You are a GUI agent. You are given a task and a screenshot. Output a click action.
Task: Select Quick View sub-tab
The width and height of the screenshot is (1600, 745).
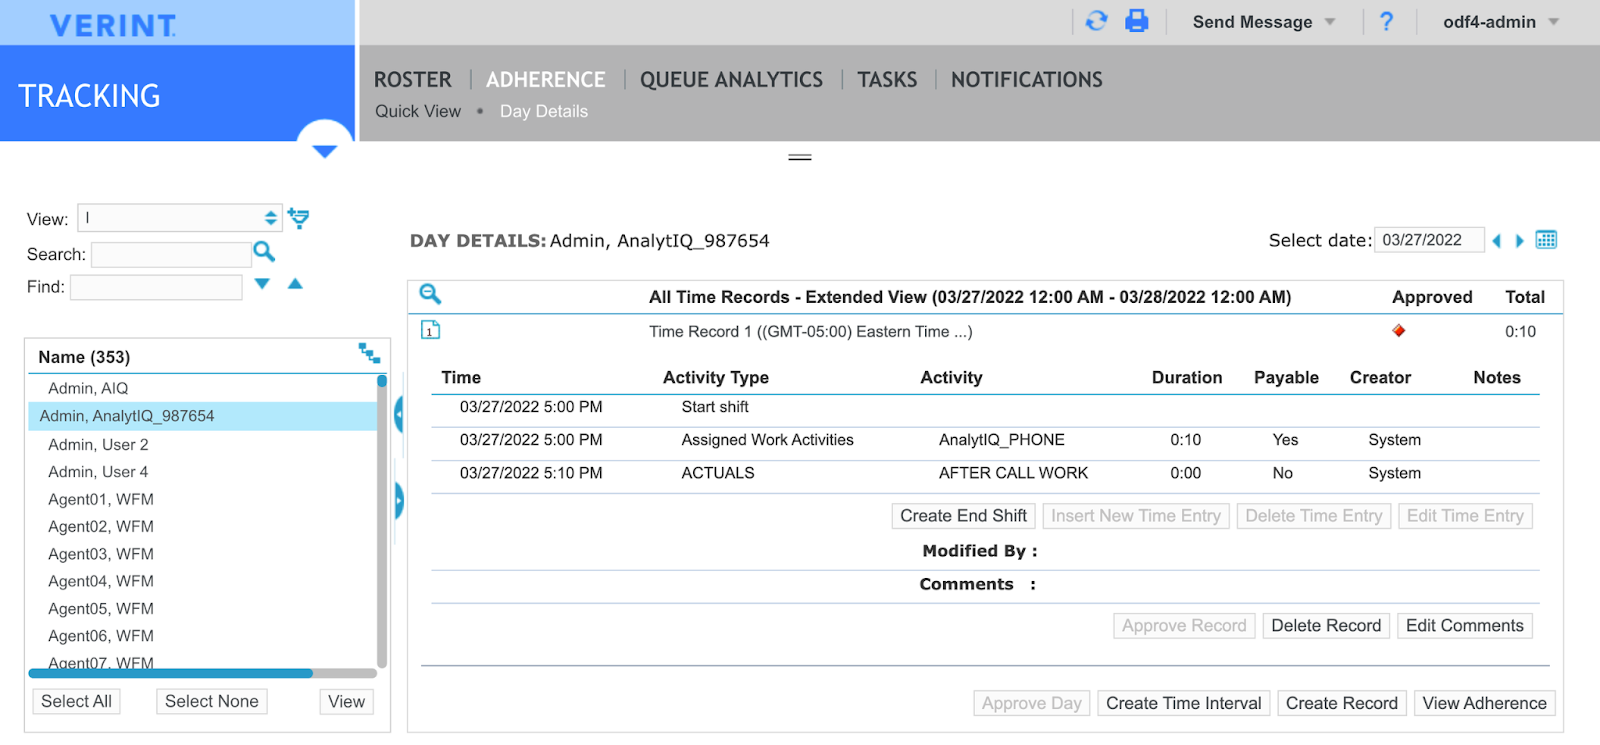click(x=418, y=111)
